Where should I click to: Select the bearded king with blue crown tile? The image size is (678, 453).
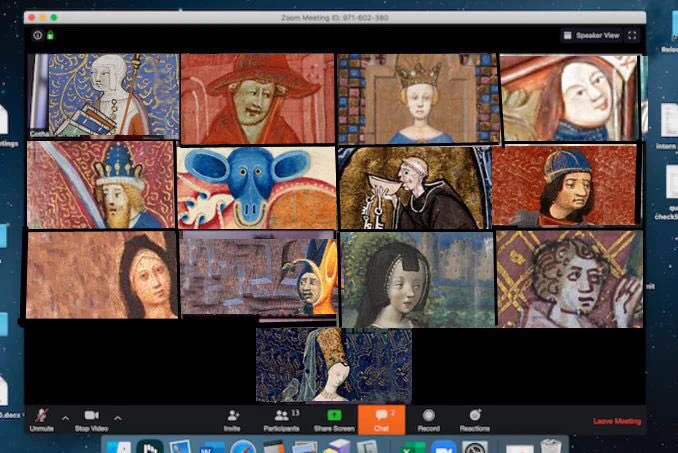point(101,185)
